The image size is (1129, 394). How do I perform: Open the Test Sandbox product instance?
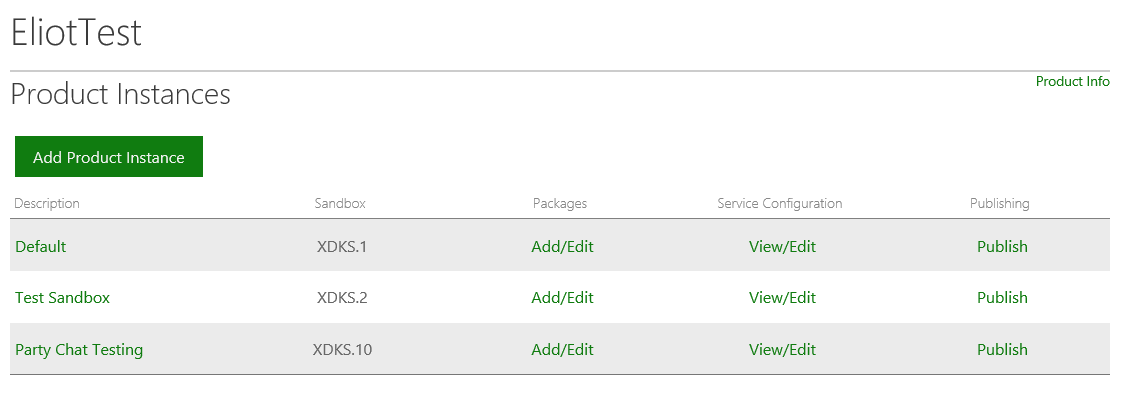pyautogui.click(x=63, y=297)
